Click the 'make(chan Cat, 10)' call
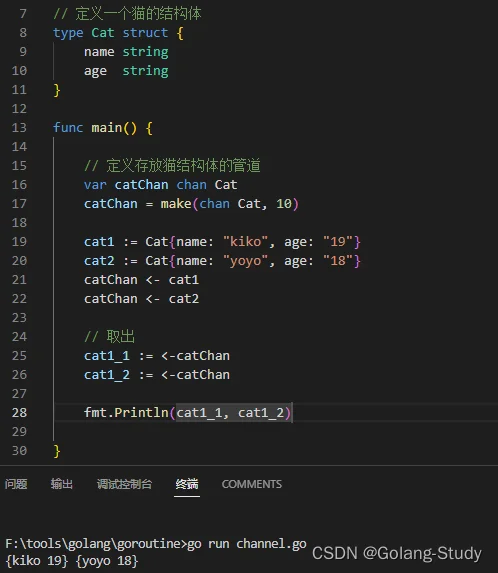Image resolution: width=498 pixels, height=573 pixels. click(230, 204)
